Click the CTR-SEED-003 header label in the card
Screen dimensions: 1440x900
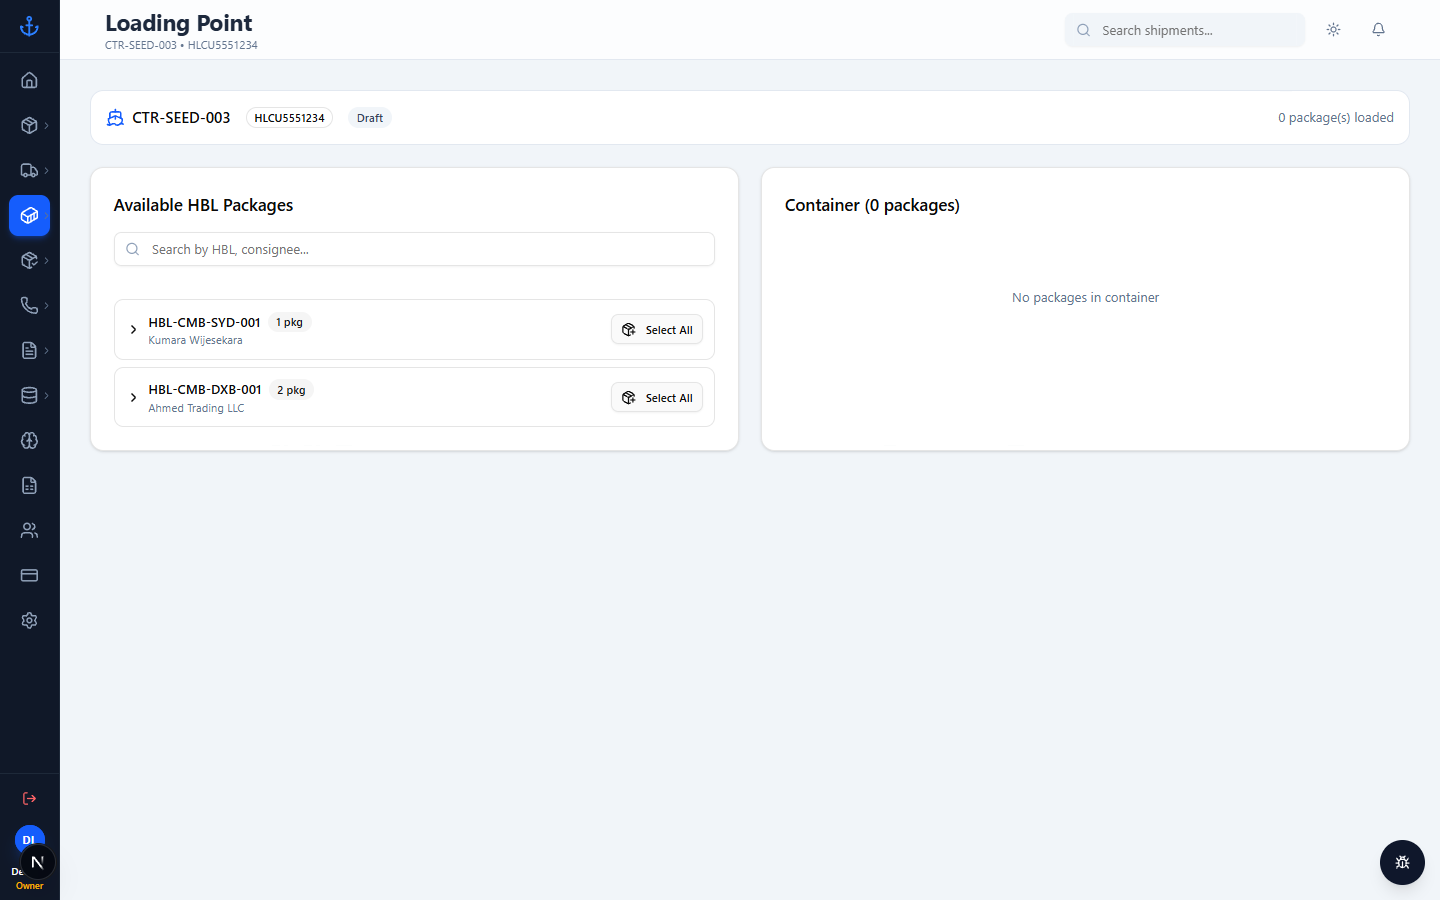coord(181,118)
